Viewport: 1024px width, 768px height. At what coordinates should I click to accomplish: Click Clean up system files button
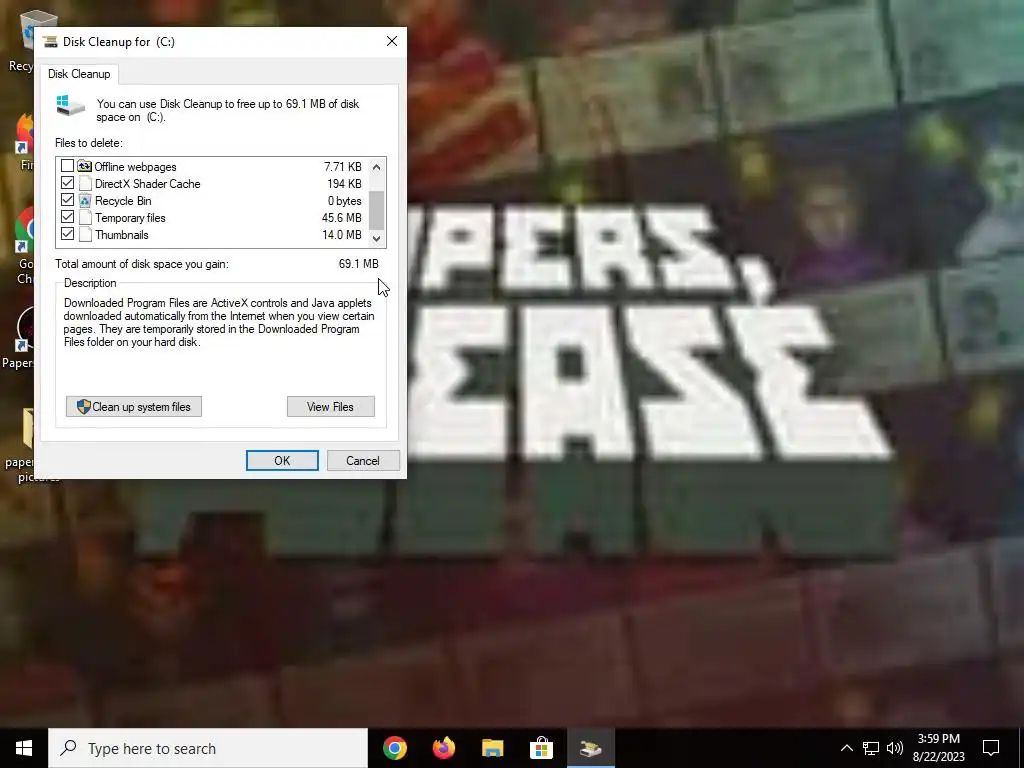click(134, 406)
